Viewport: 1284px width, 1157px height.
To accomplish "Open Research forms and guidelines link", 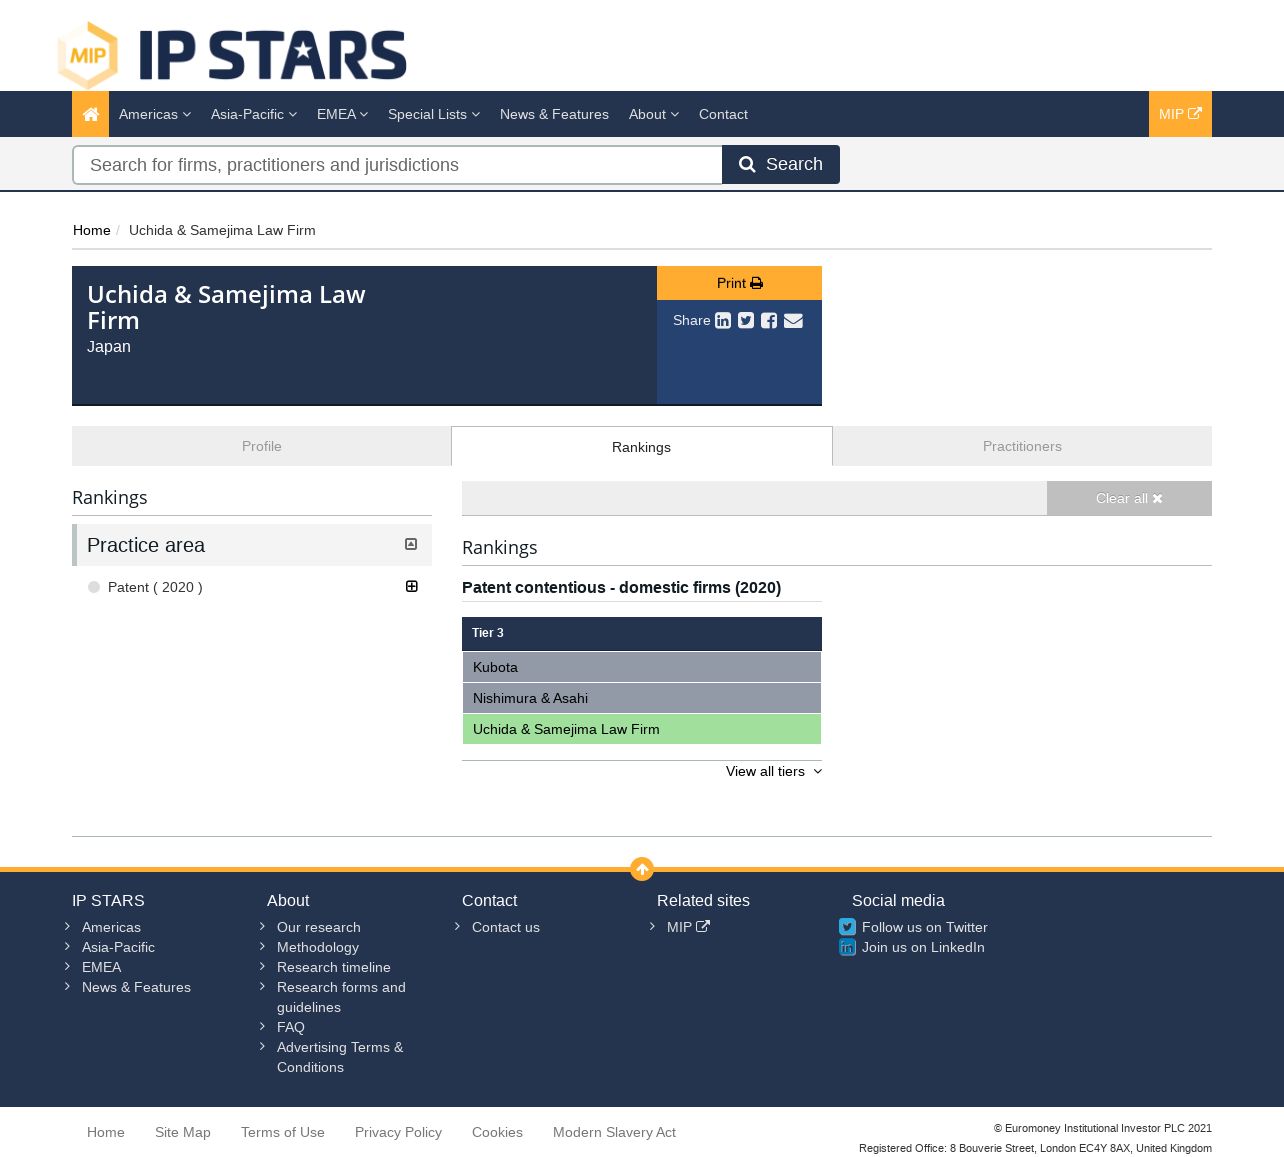I will pyautogui.click(x=341, y=997).
